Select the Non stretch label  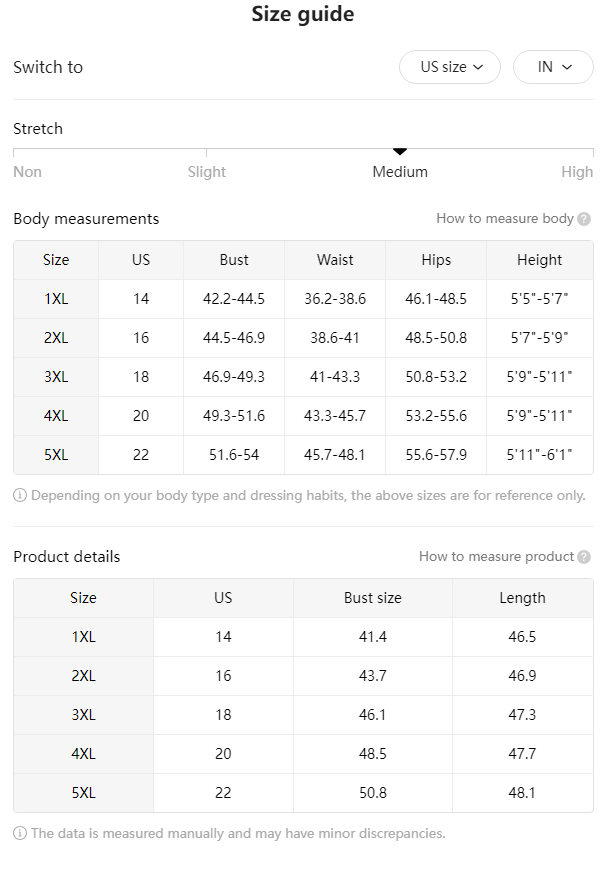pos(27,172)
